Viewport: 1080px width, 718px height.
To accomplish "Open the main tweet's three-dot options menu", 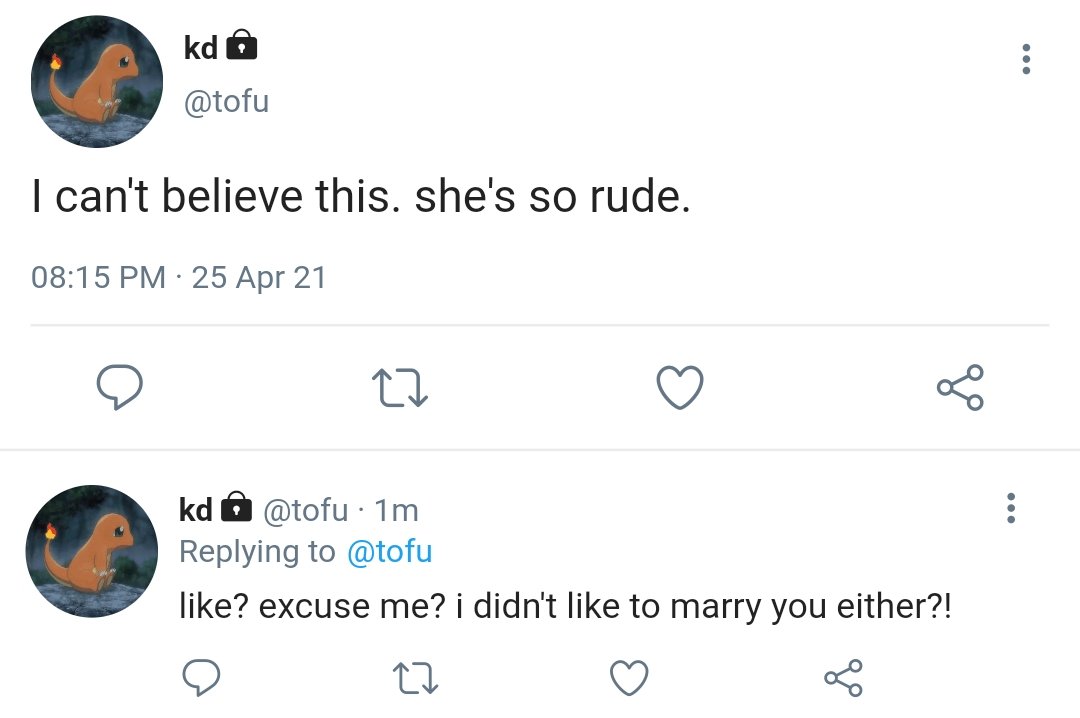I will pos(1026,59).
